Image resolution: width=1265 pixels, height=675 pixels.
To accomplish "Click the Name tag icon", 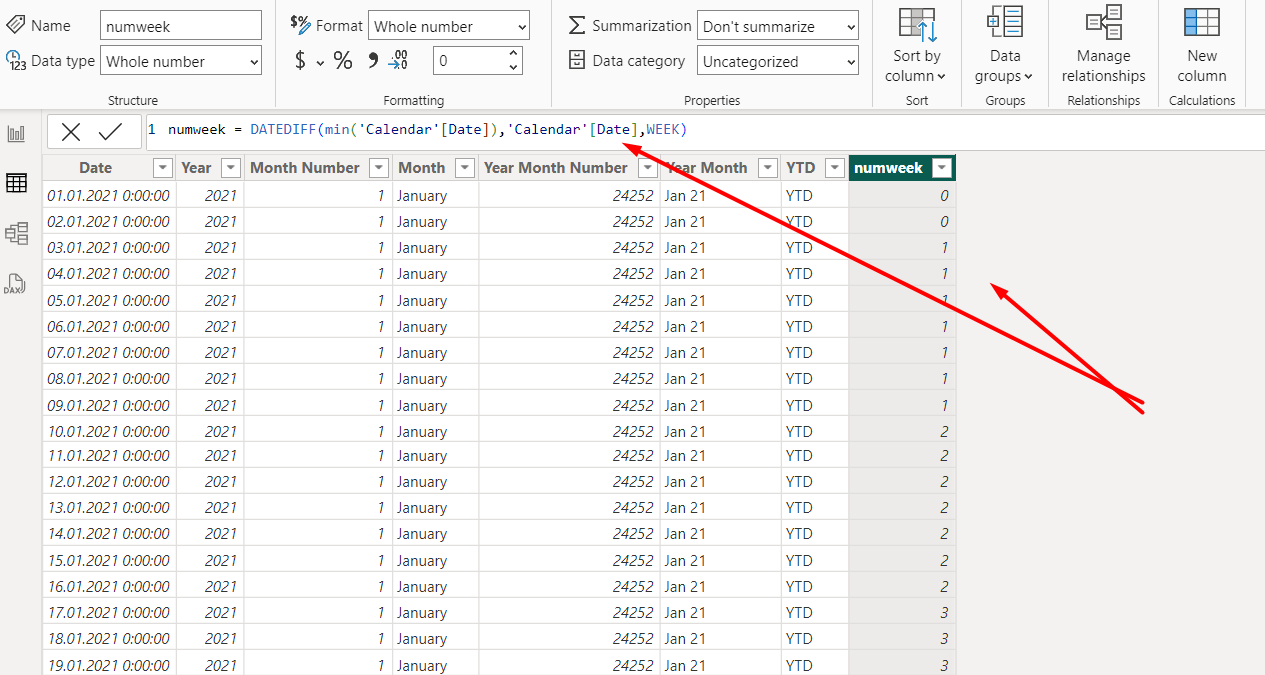I will pos(16,25).
